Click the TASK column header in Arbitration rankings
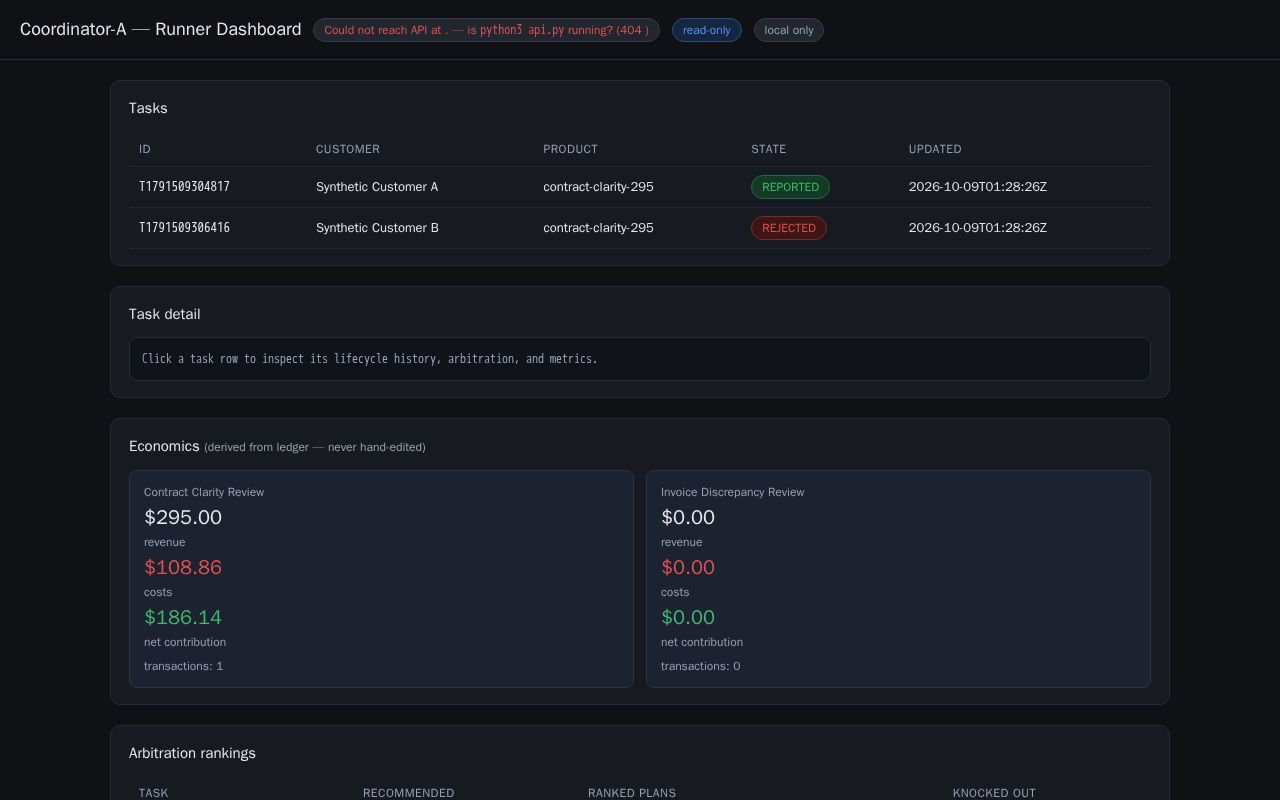The image size is (1280, 800). click(x=154, y=793)
